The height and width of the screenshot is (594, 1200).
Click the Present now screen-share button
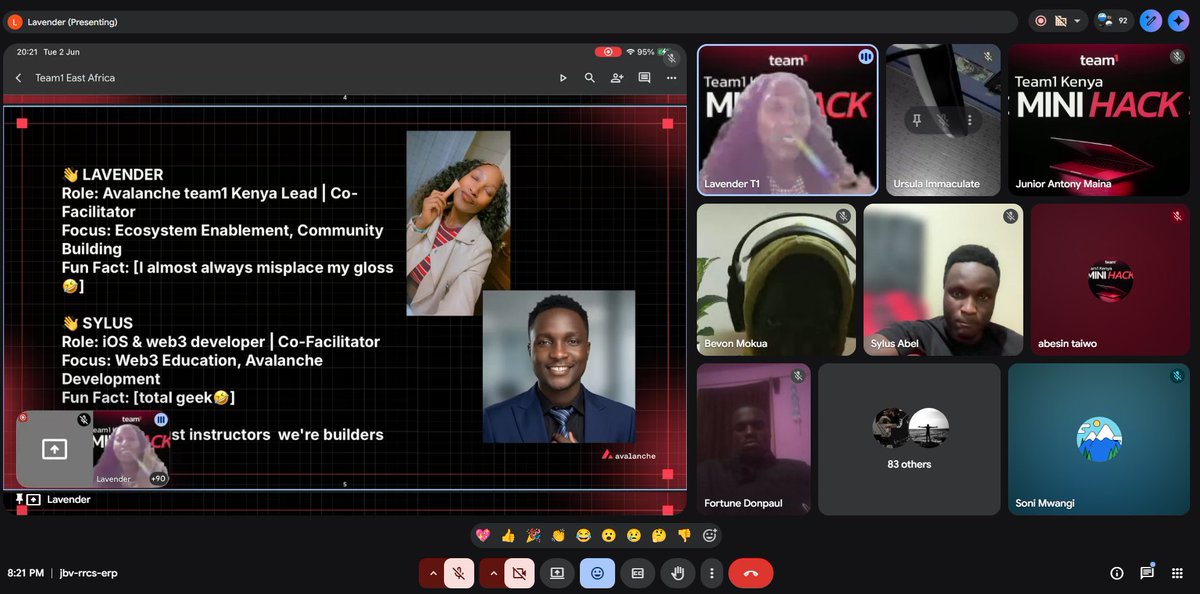[557, 573]
